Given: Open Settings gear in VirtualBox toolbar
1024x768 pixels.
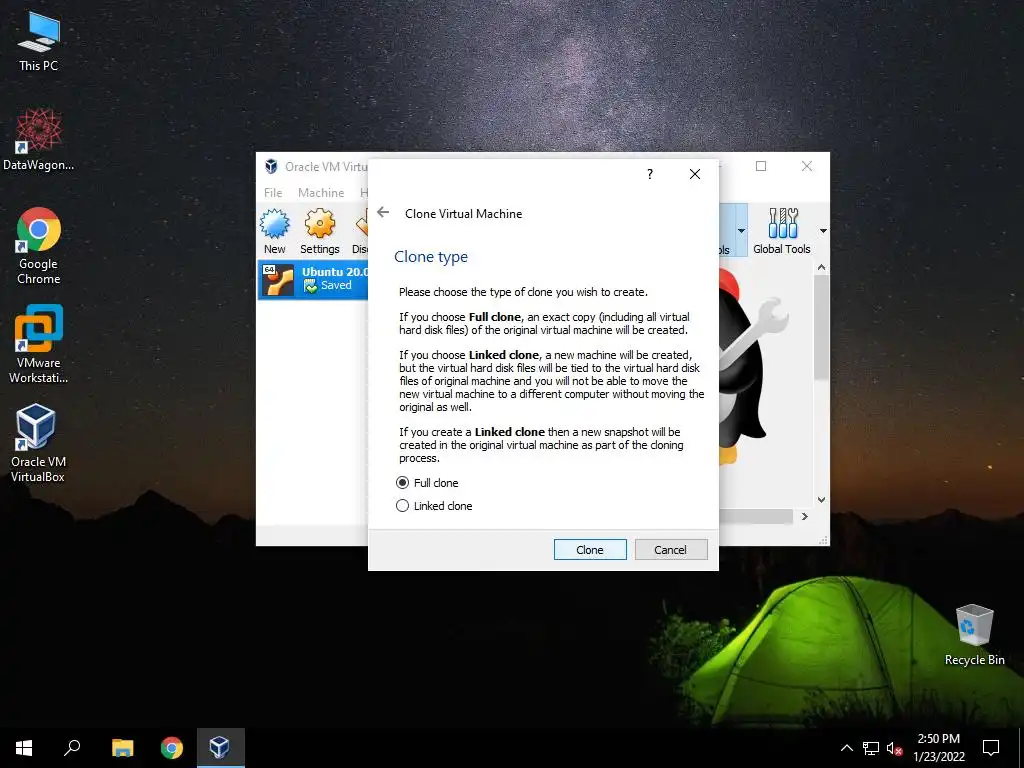Looking at the screenshot, I should tap(319, 231).
